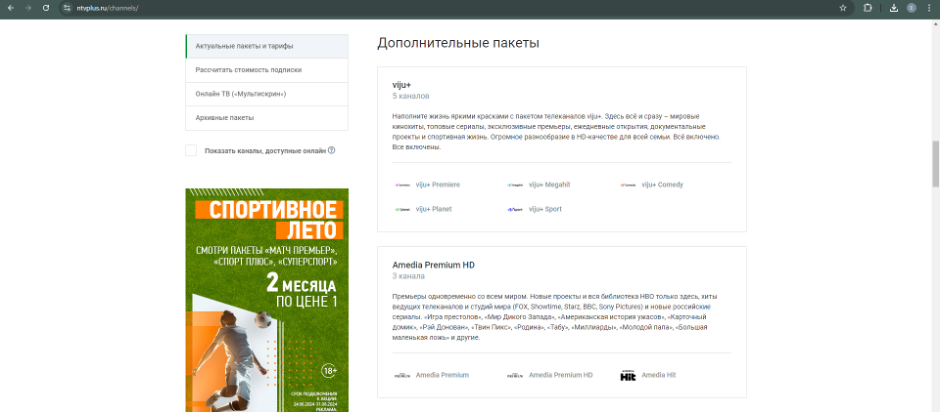Screen dimensions: 941x412
Task: Click the address bar URL field
Action: [x=456, y=8]
